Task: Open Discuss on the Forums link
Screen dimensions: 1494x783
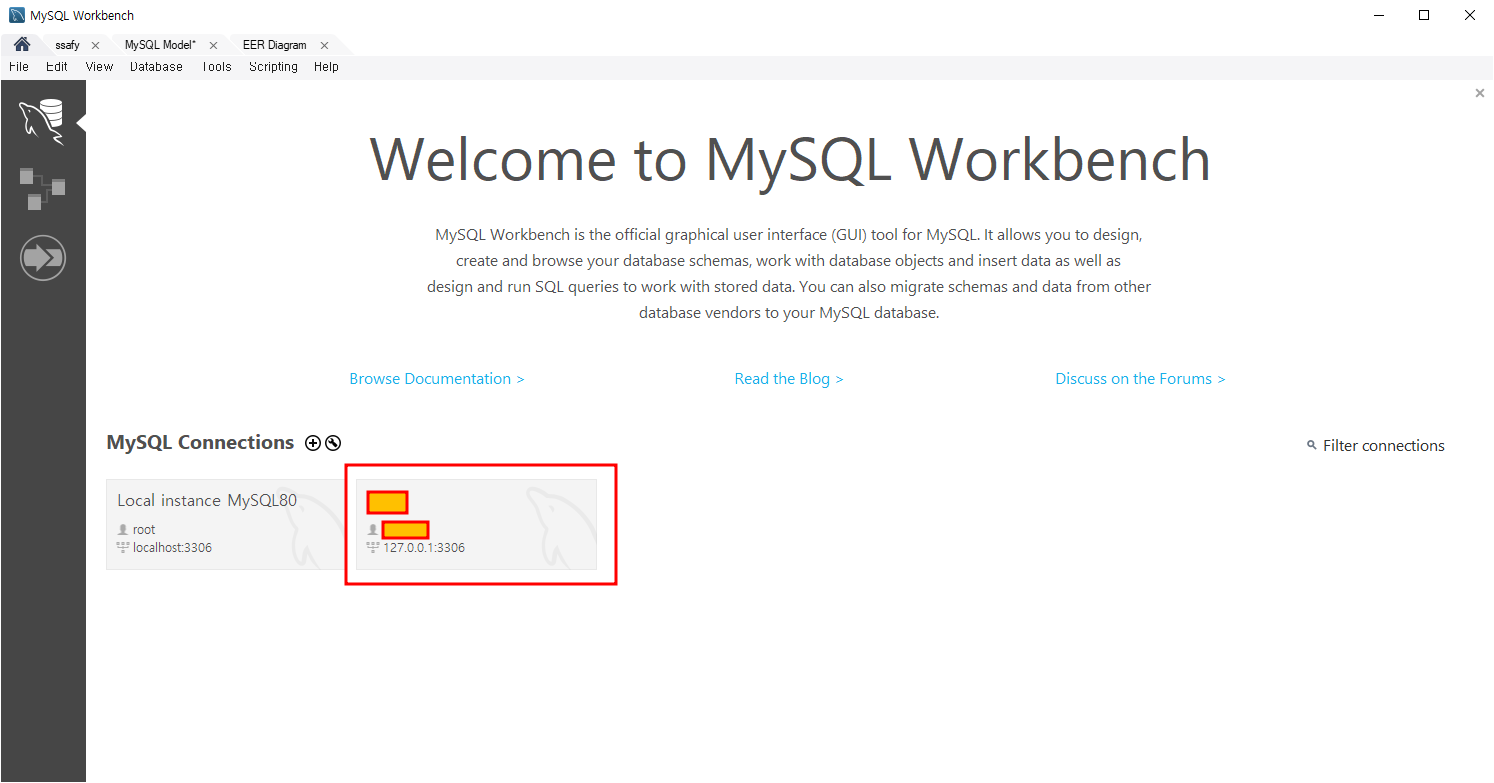Action: point(1140,379)
